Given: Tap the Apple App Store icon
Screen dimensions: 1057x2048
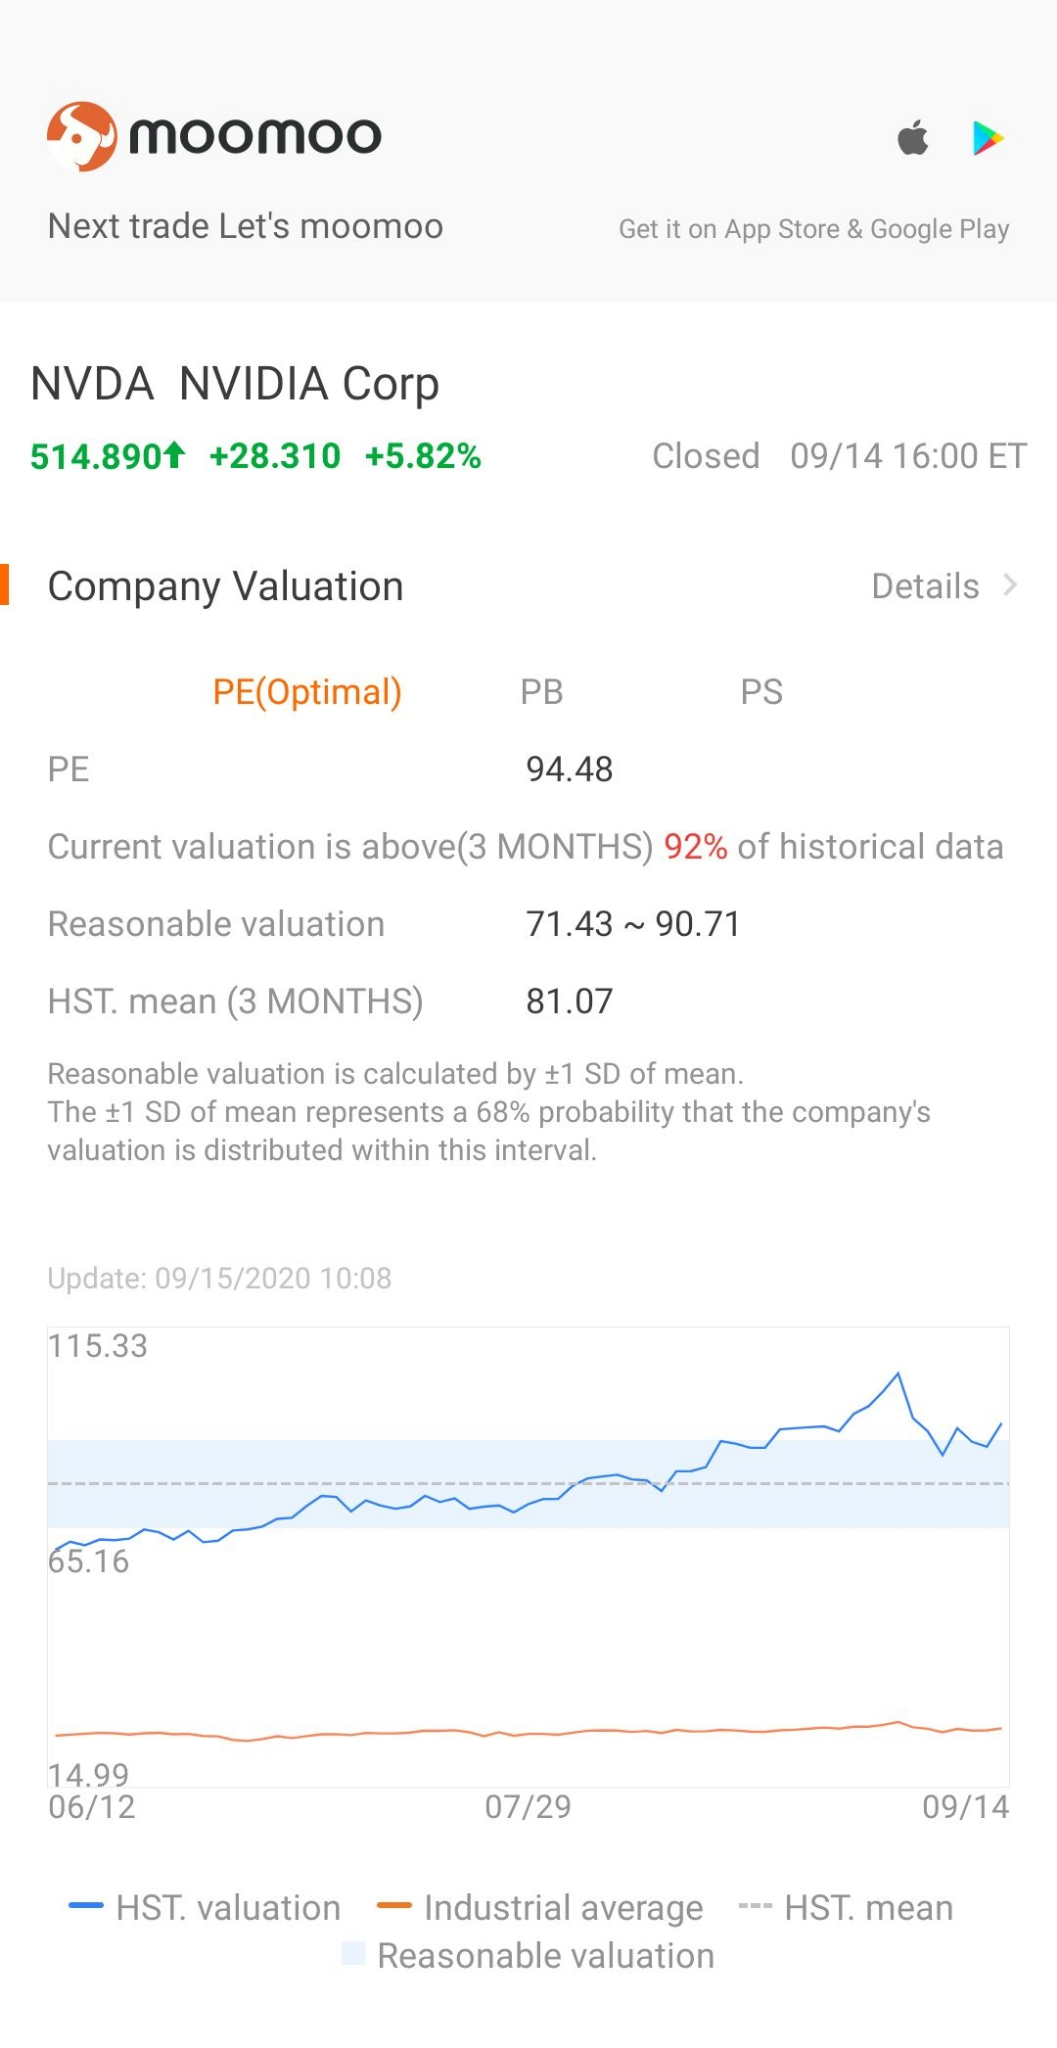Looking at the screenshot, I should click(913, 138).
